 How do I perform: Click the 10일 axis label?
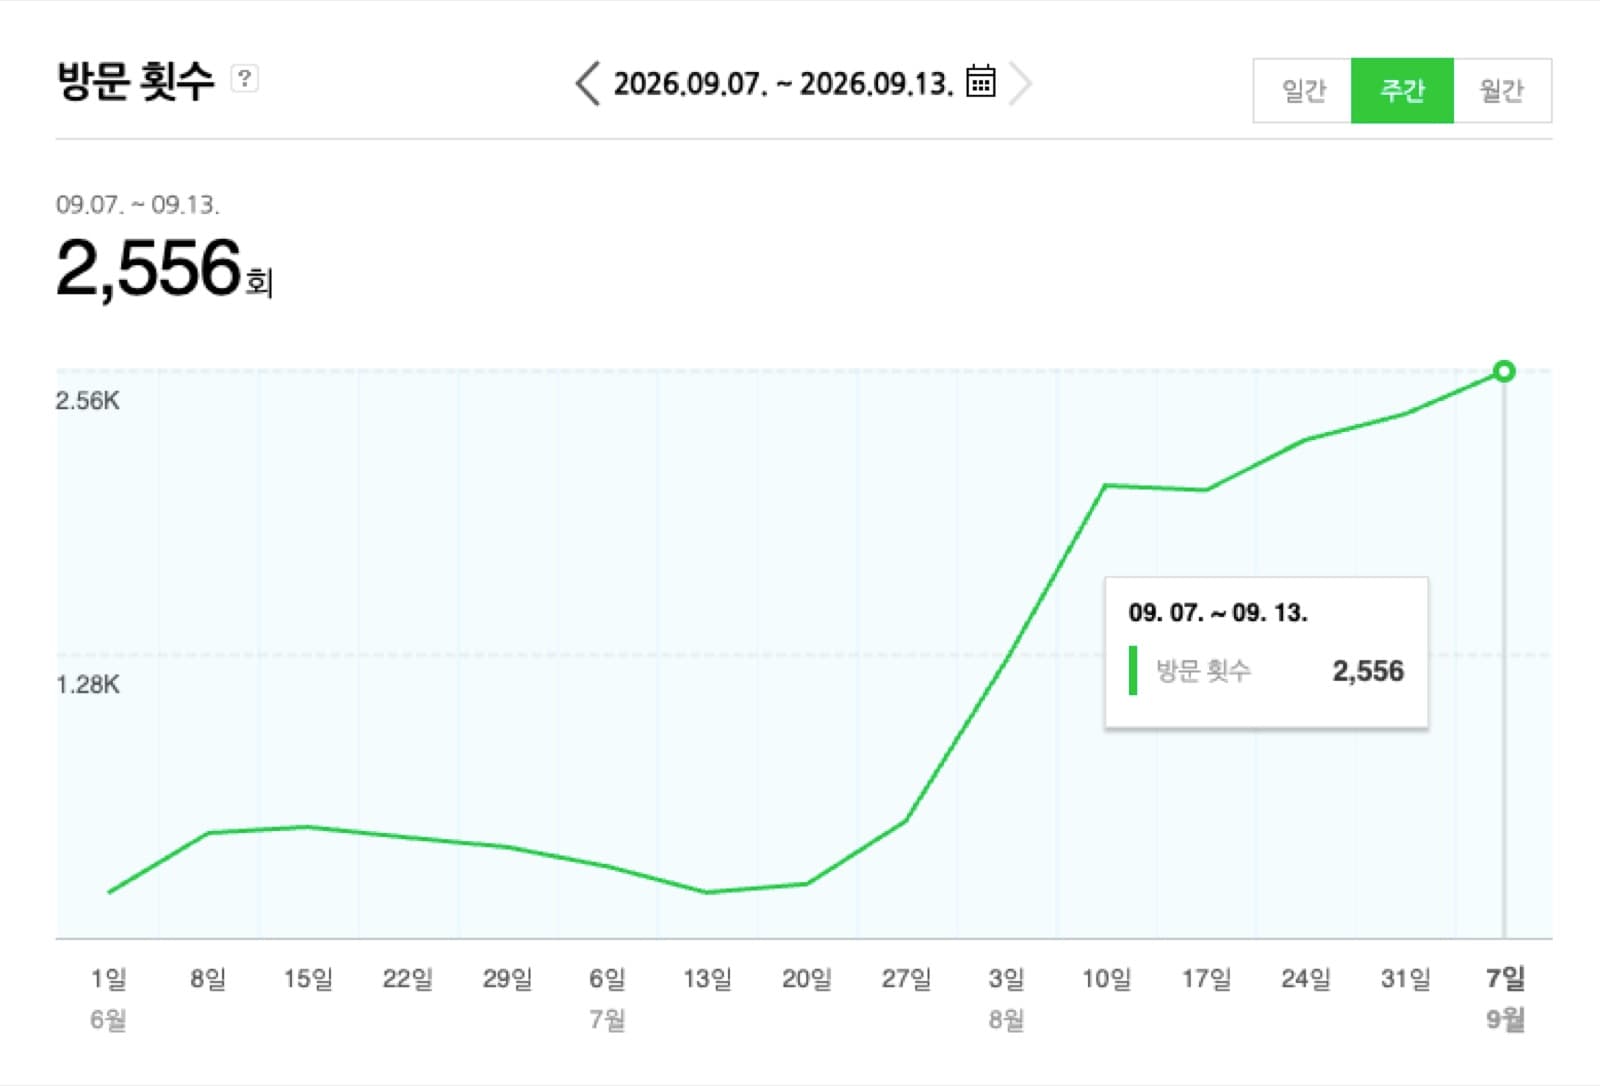1106,978
